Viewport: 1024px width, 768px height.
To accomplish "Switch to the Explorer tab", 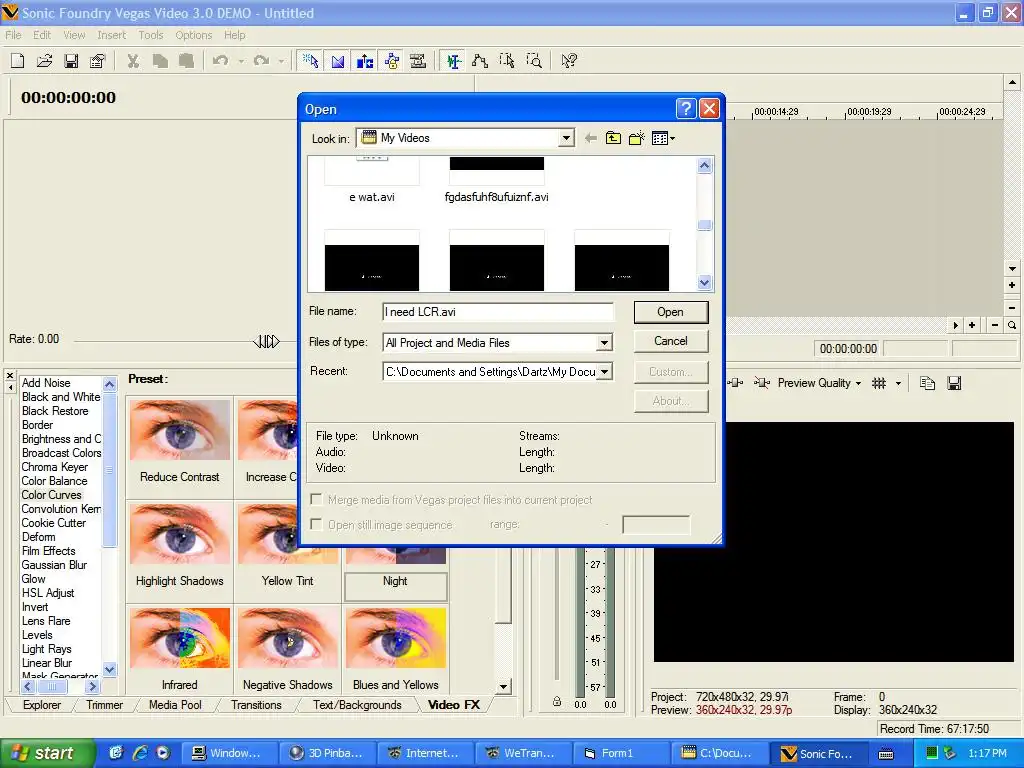I will coord(42,705).
